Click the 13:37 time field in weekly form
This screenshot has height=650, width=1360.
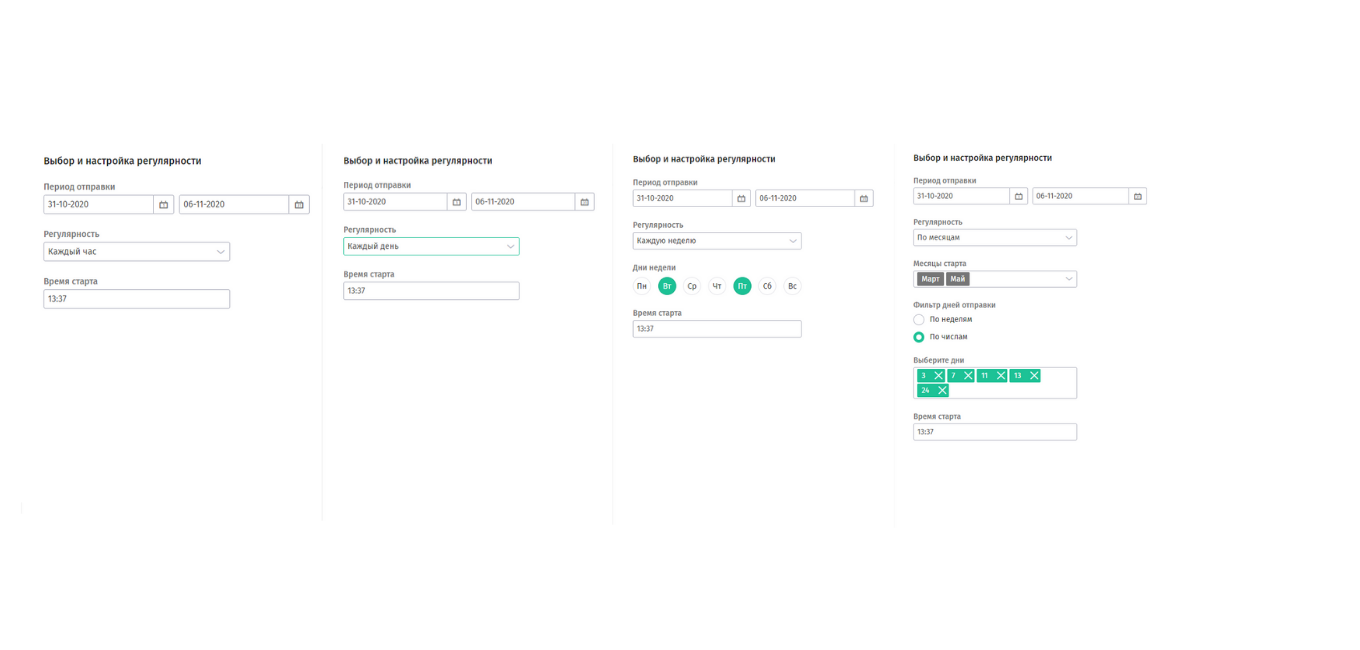click(717, 329)
